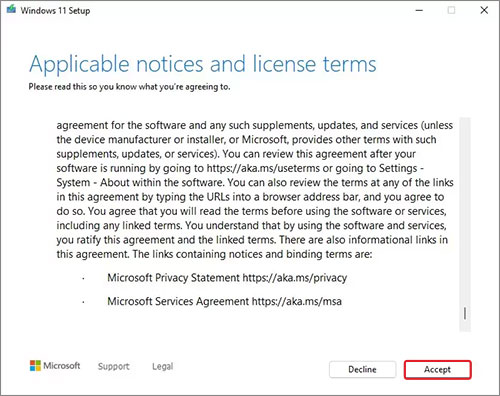This screenshot has height=396, width=500.
Task: Click the 'Microsoft Services Agreement https://aka.ms/msa' line
Action: 224,301
